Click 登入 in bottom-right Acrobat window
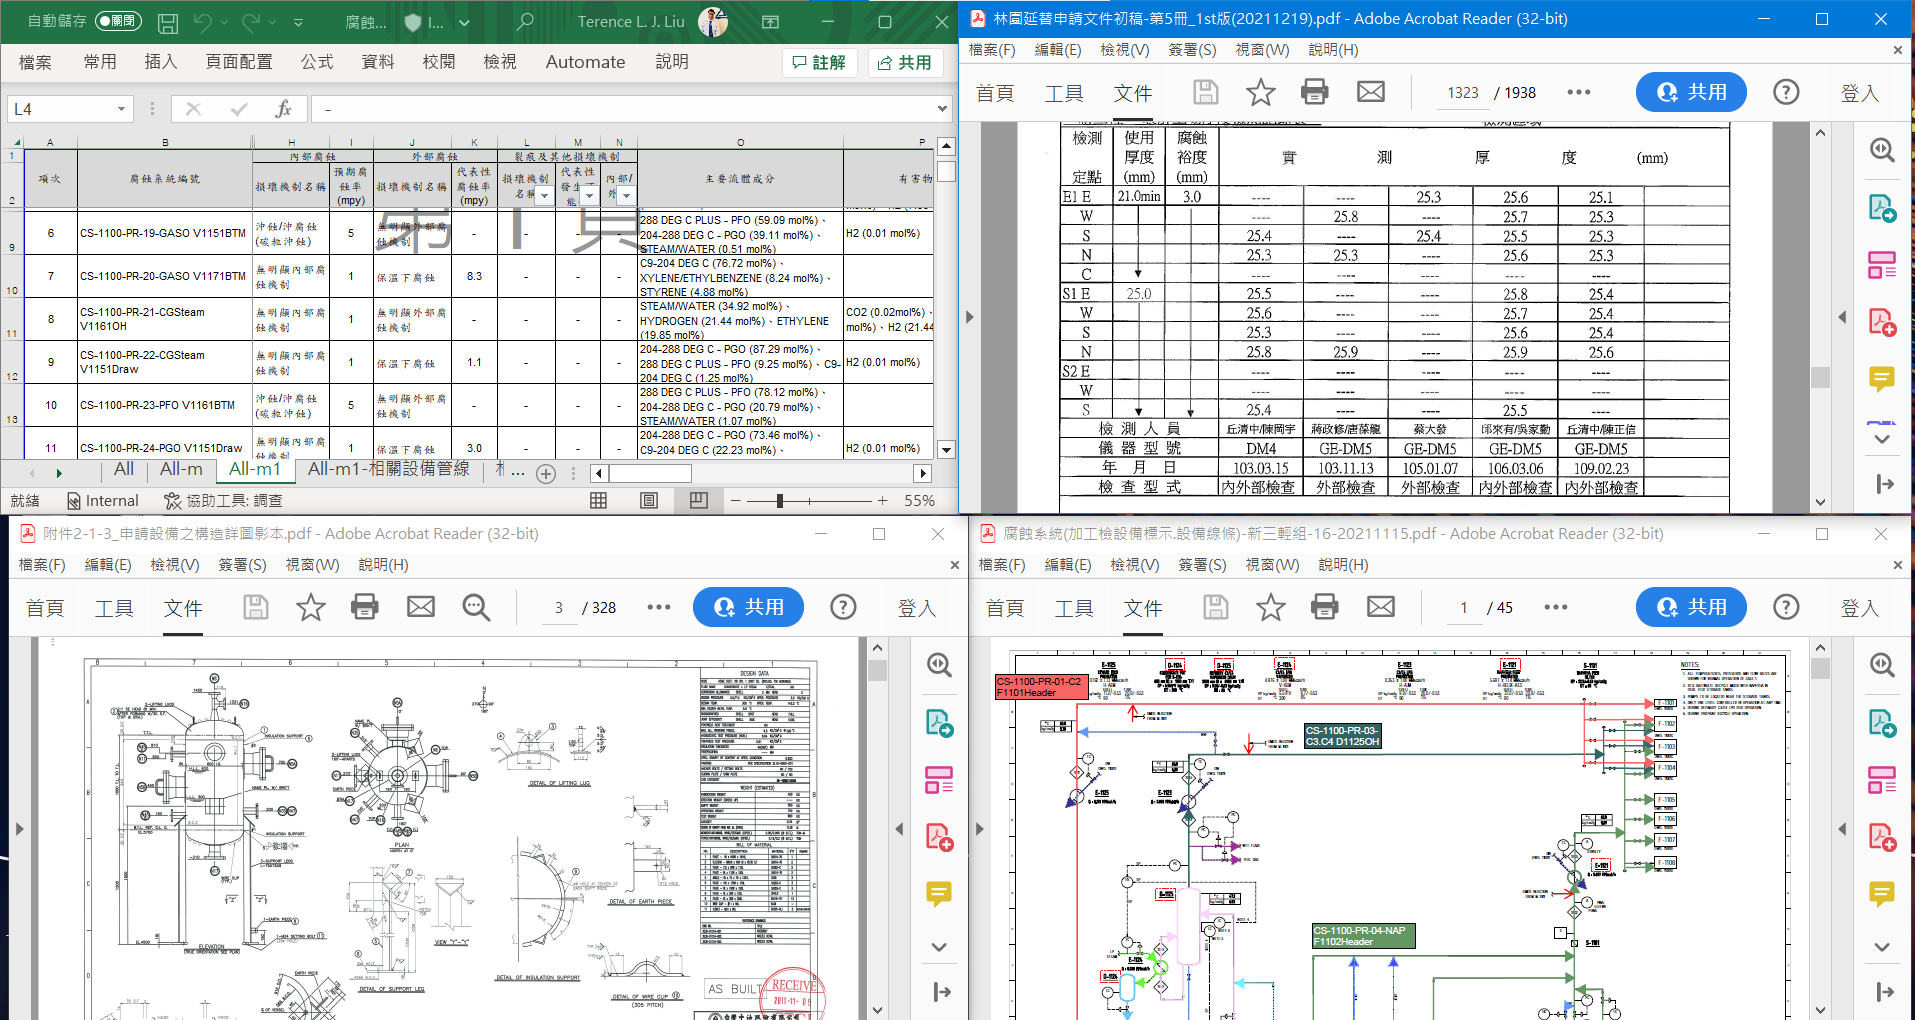The width and height of the screenshot is (1915, 1020). coord(1860,608)
